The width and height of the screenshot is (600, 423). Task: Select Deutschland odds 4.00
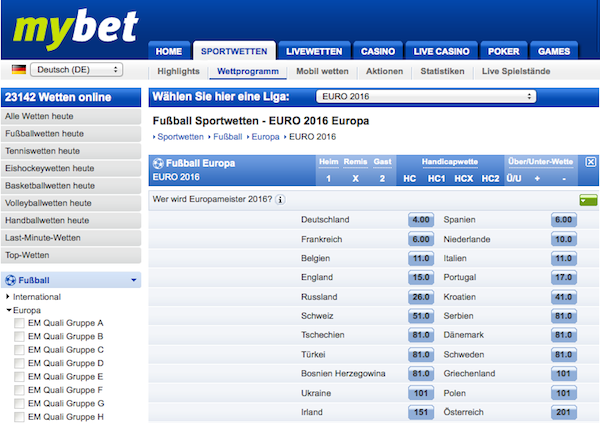(421, 220)
